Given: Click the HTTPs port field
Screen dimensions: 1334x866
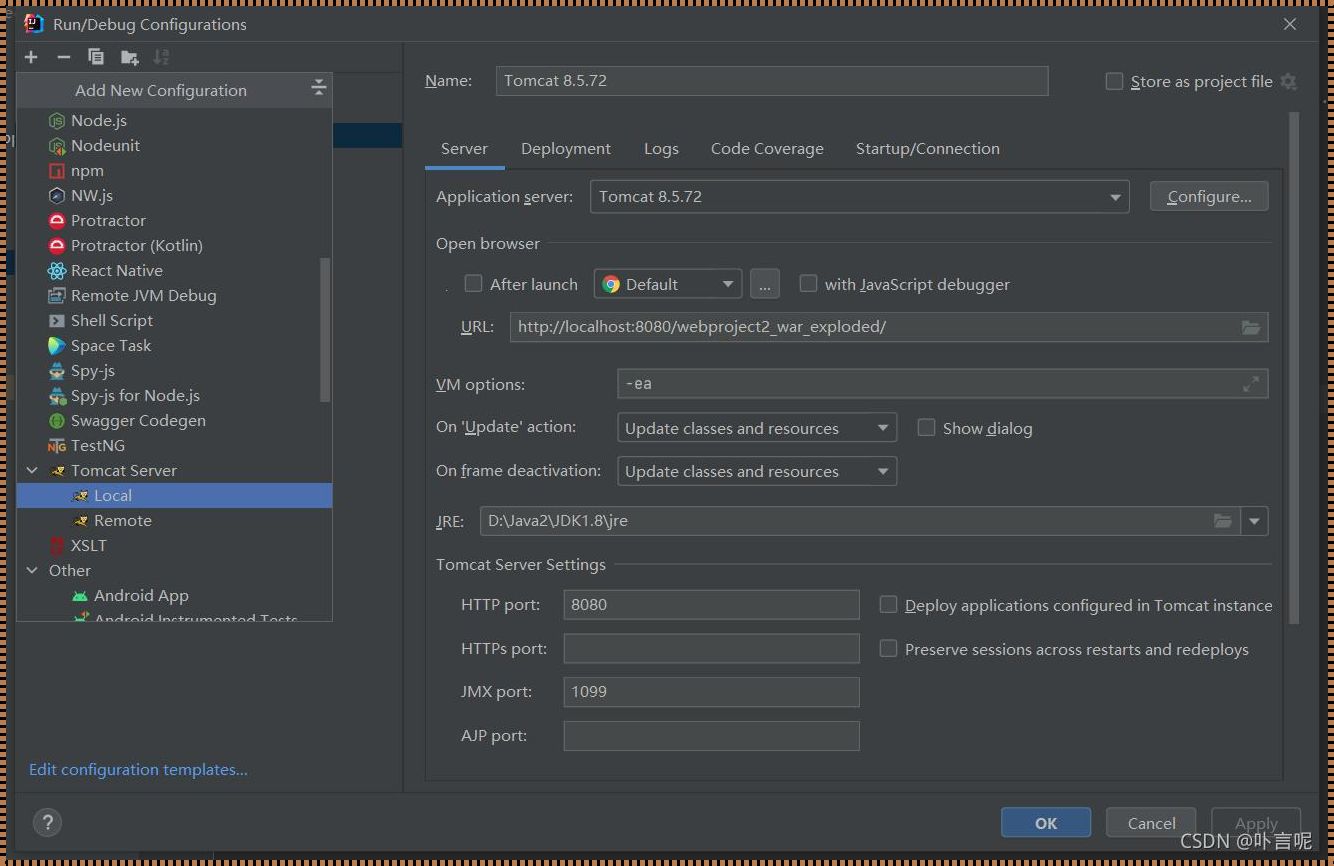Looking at the screenshot, I should [x=711, y=648].
